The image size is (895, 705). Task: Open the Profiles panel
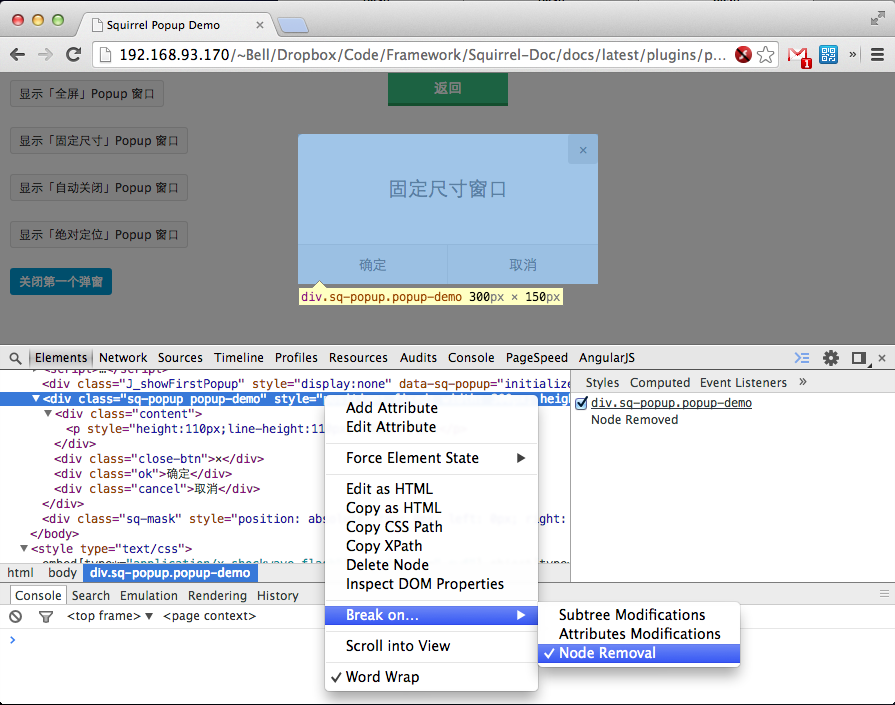tap(296, 358)
